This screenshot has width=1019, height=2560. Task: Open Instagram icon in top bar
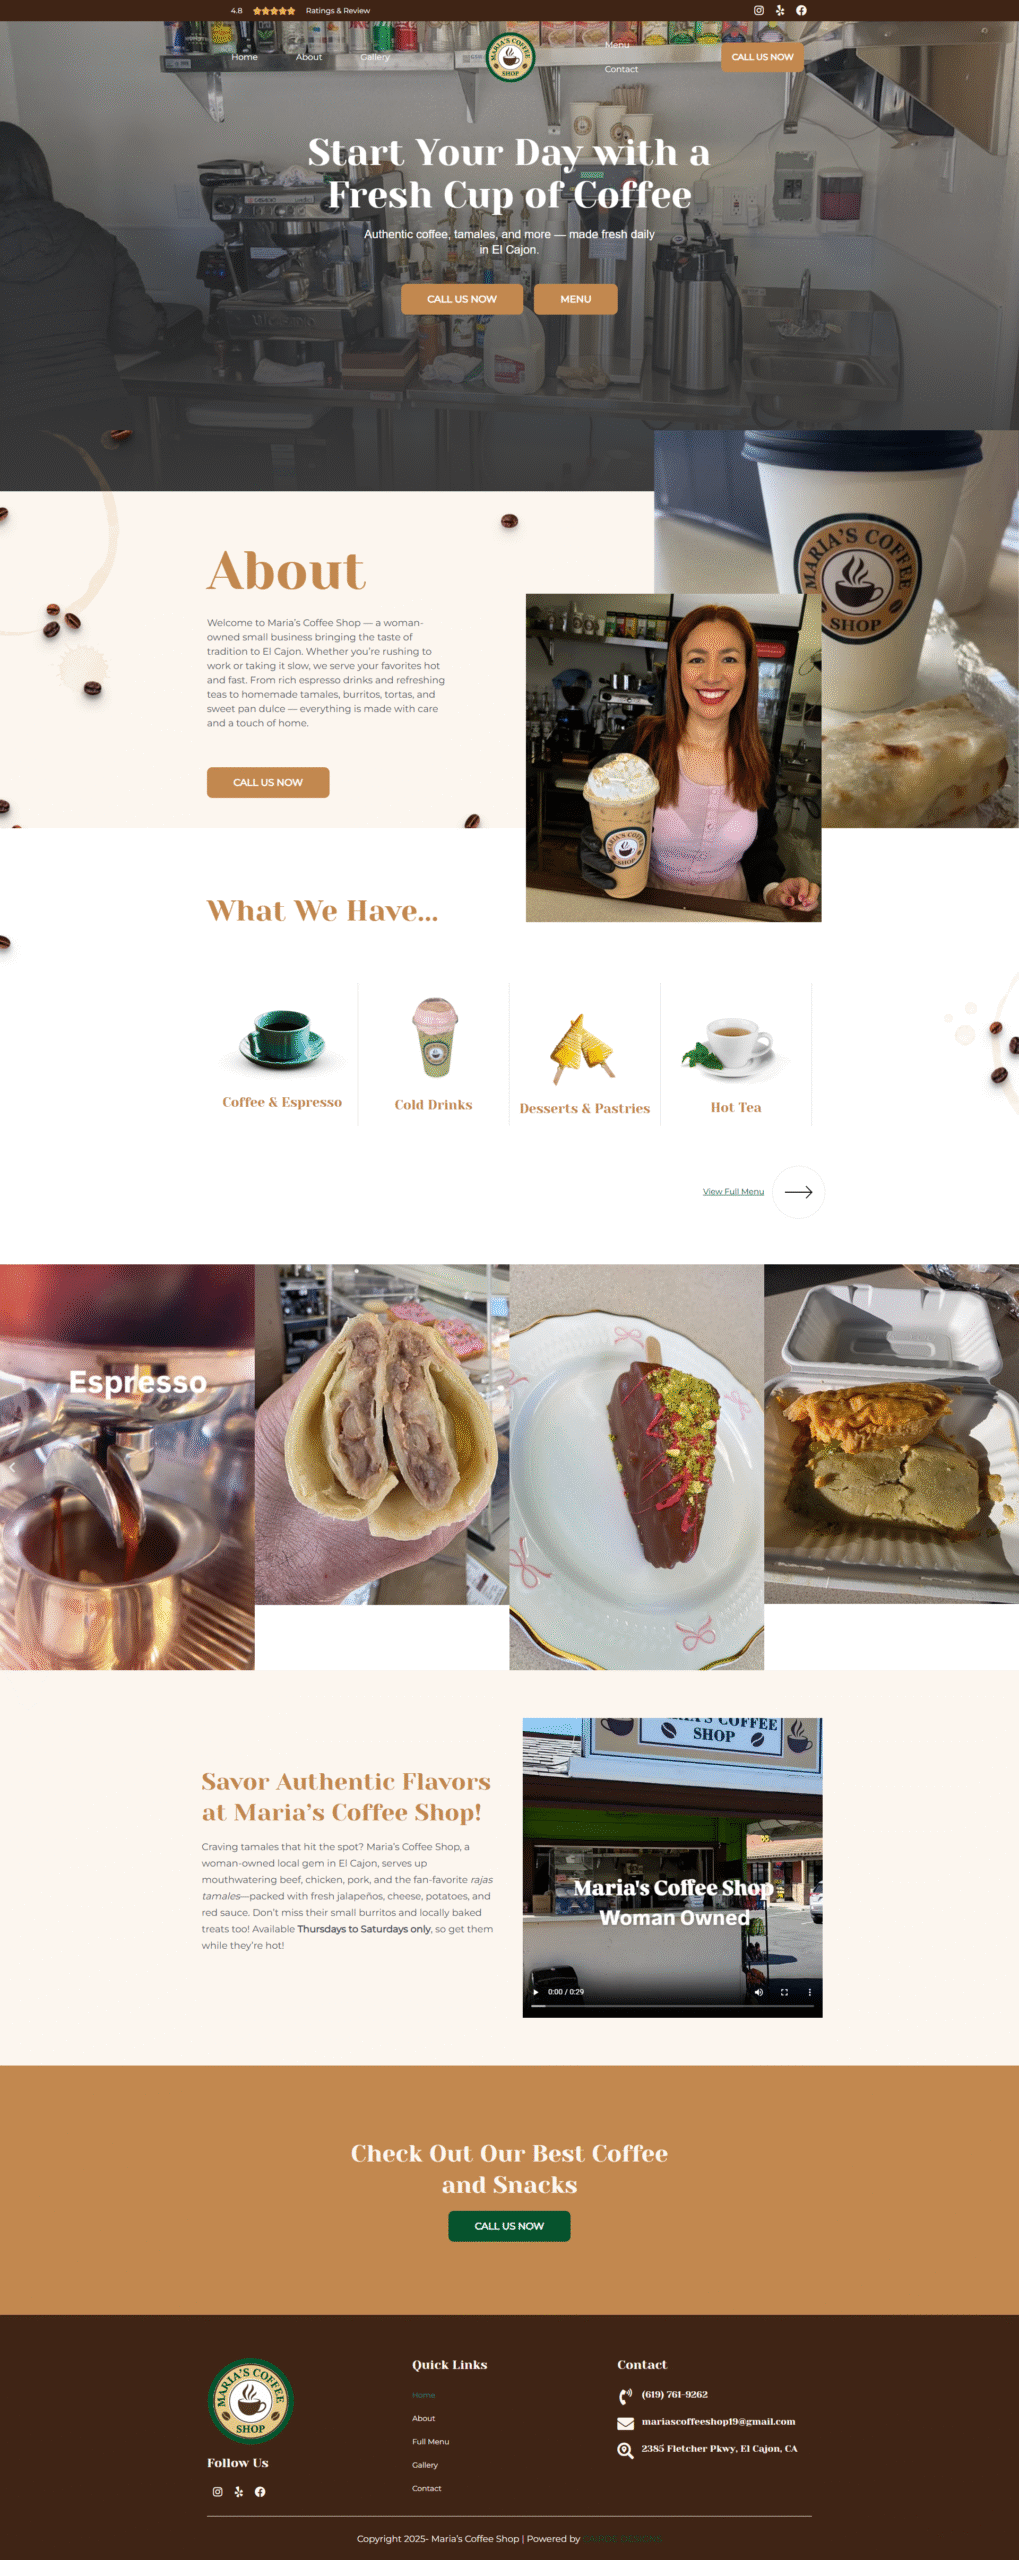pyautogui.click(x=759, y=10)
